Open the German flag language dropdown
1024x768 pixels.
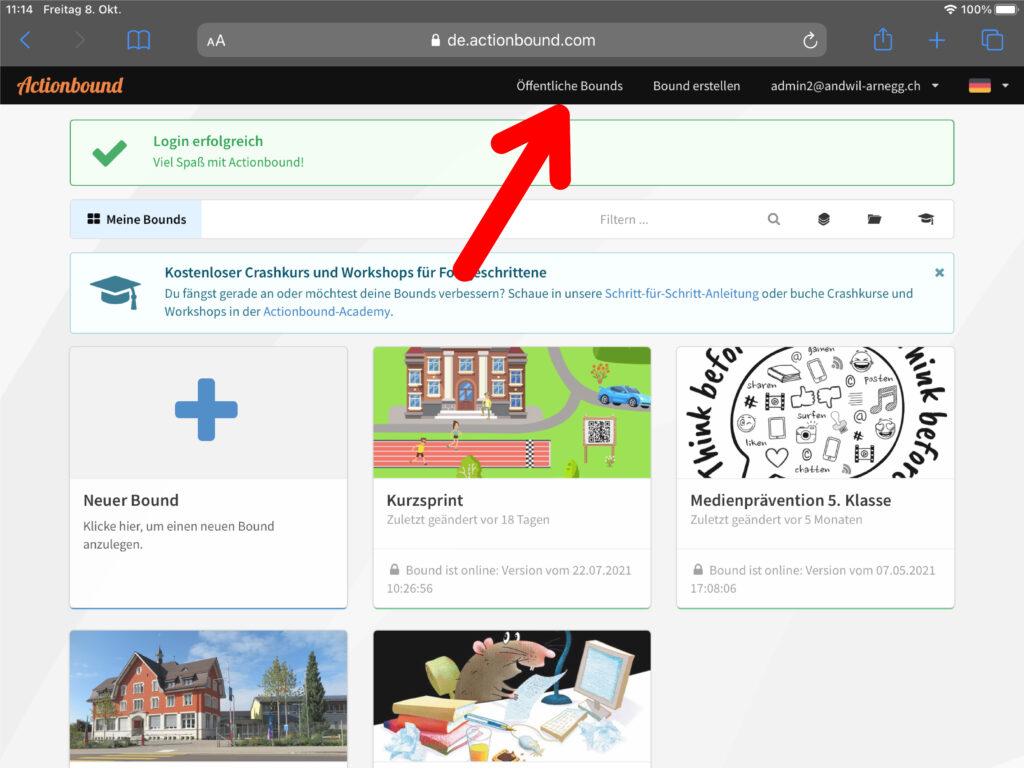988,86
